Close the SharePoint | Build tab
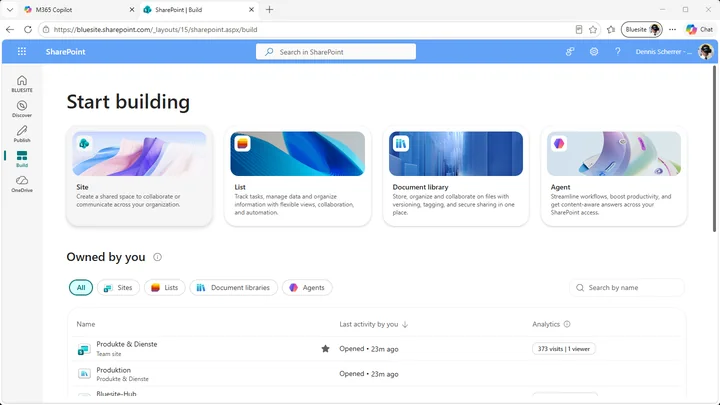The height and width of the screenshot is (405, 720). point(251,10)
